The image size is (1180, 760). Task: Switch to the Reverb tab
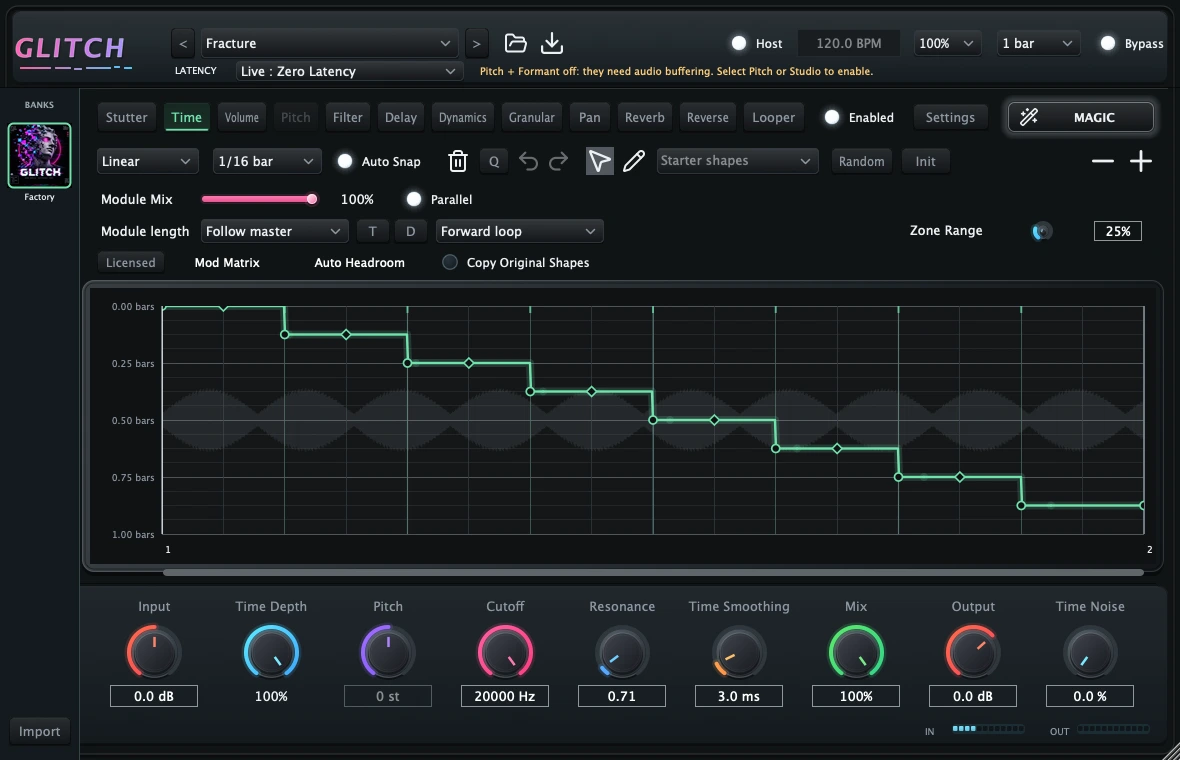click(x=645, y=117)
